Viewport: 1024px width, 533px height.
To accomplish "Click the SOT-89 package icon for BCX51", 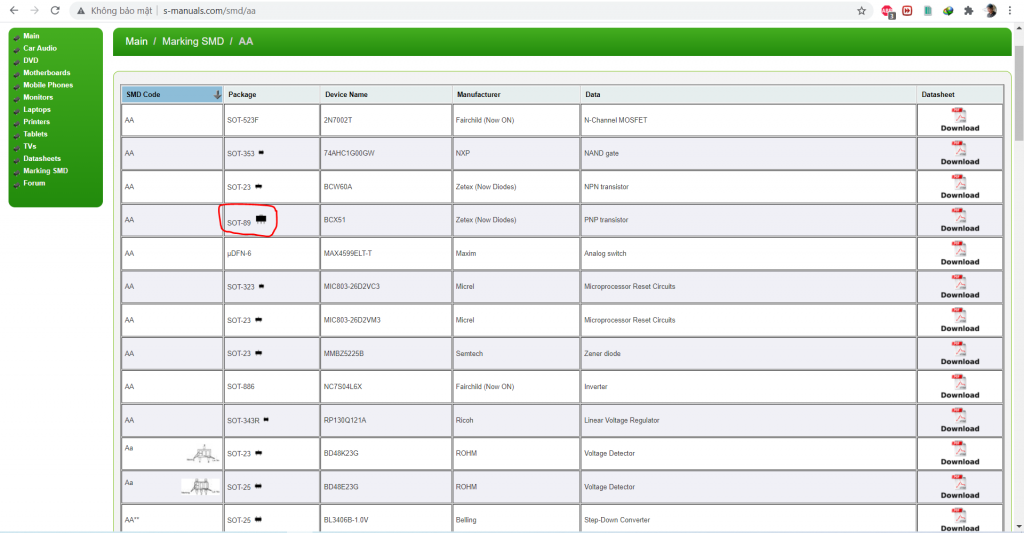I will [261, 219].
